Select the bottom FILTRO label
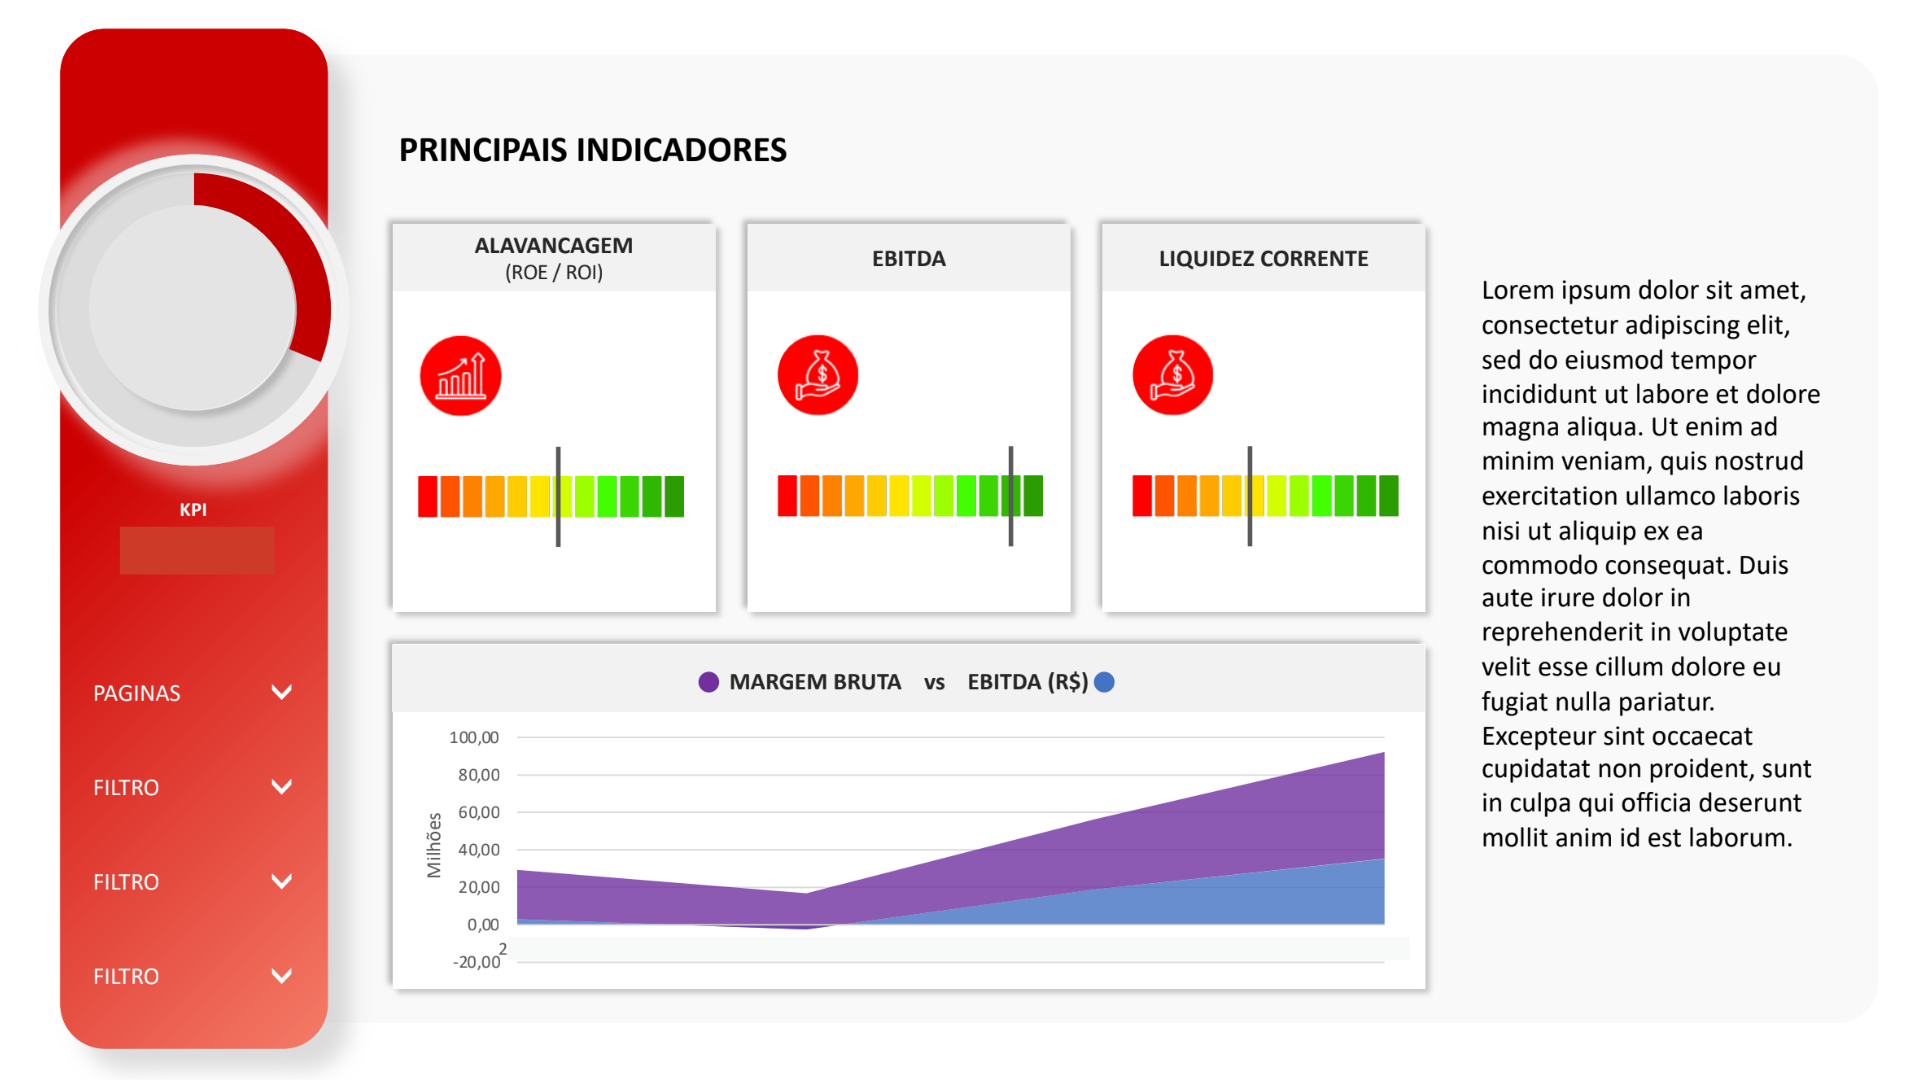 [126, 976]
